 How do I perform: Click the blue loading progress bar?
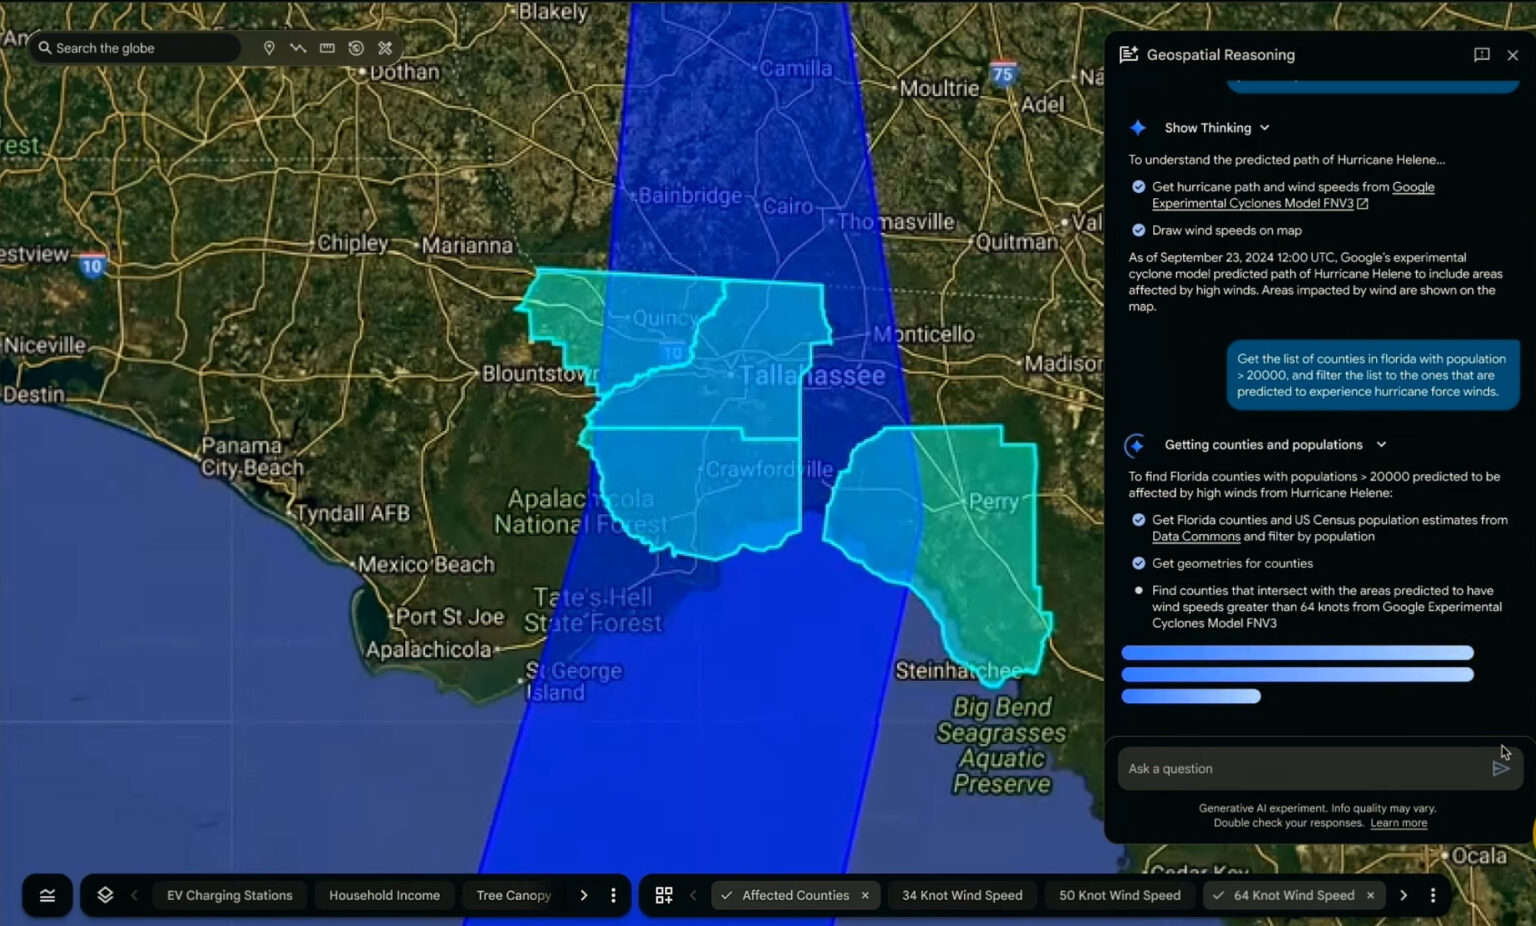[x=1297, y=674]
